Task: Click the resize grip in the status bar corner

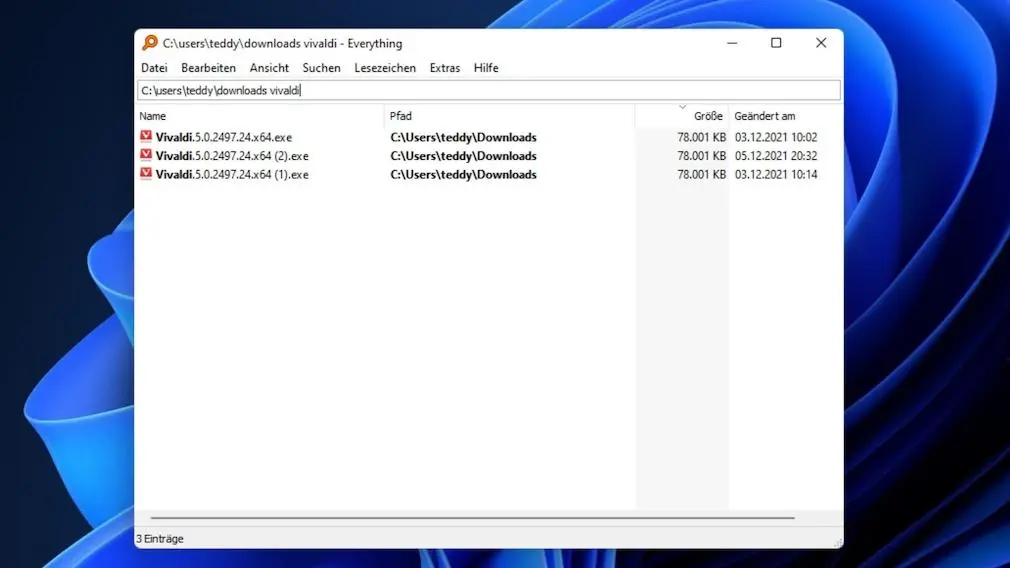Action: [x=837, y=543]
